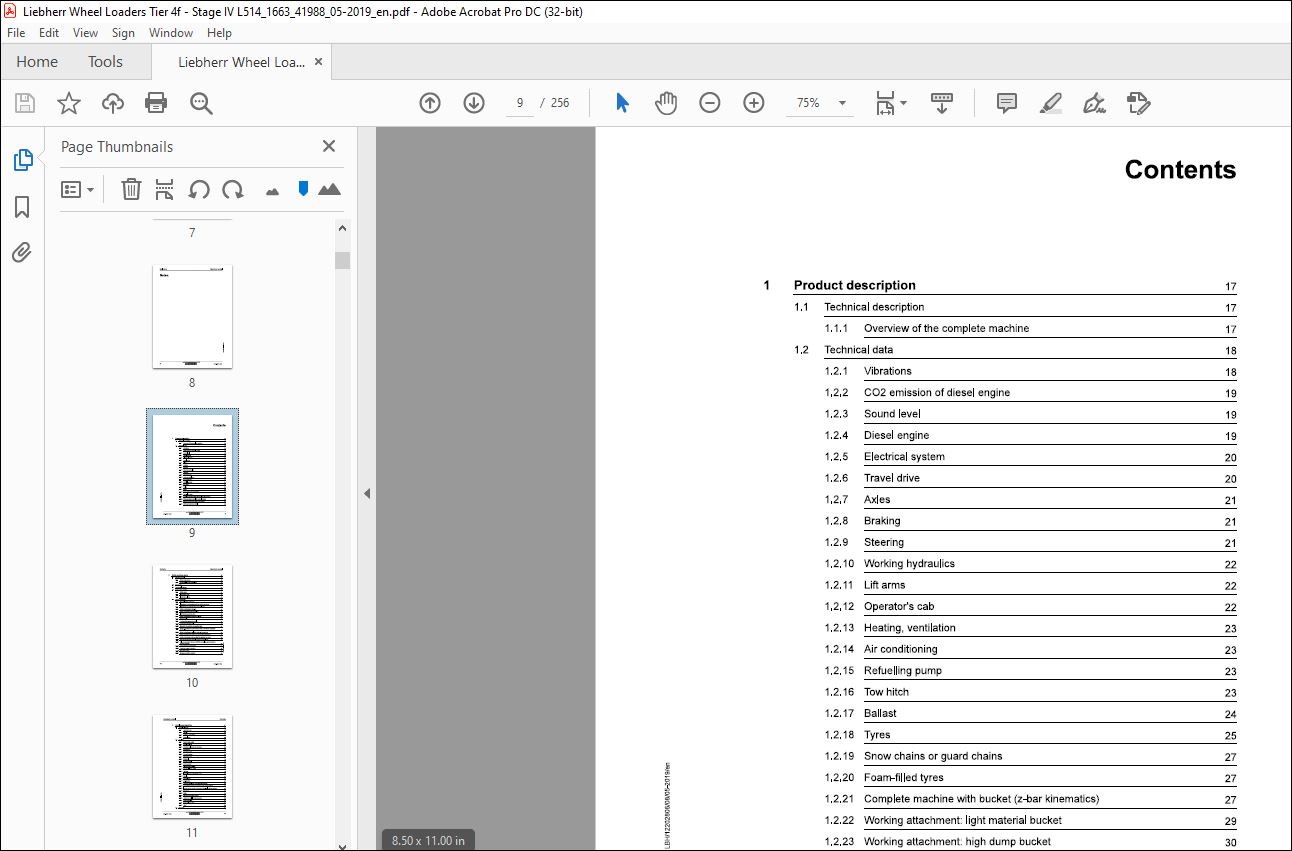Bookmark this file with star icon

click(x=69, y=103)
